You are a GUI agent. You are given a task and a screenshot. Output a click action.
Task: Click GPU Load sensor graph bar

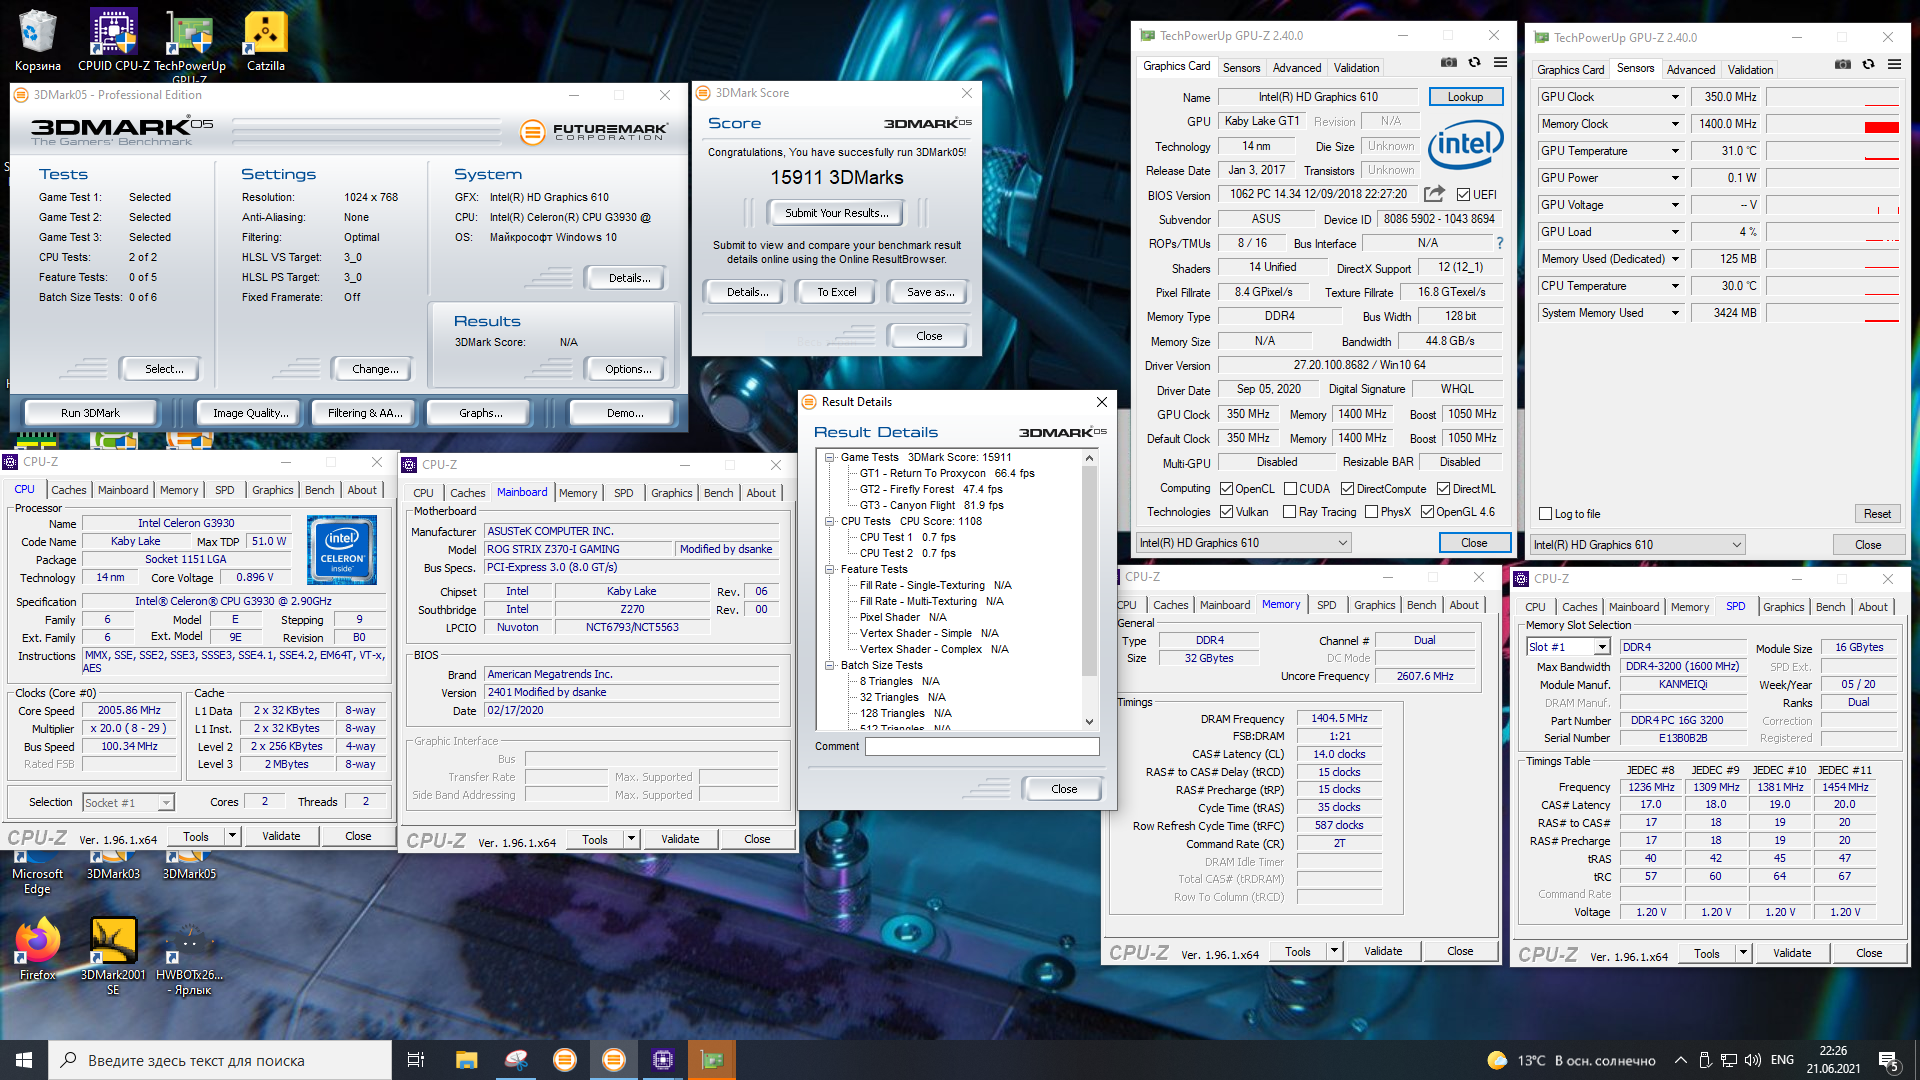[x=1832, y=232]
